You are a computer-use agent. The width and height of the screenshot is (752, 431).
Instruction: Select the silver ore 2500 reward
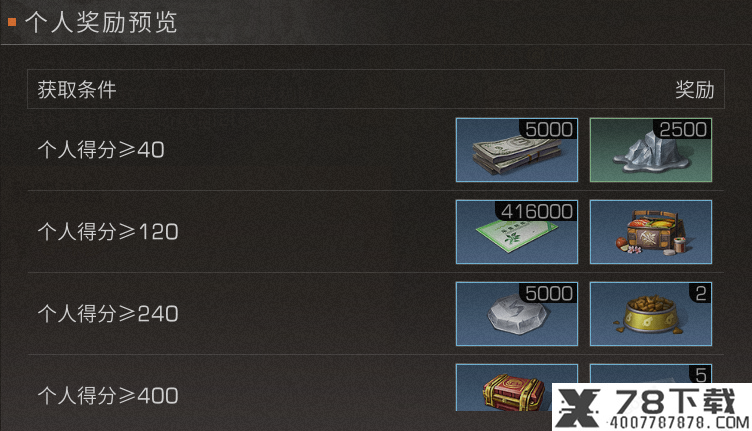coord(650,150)
